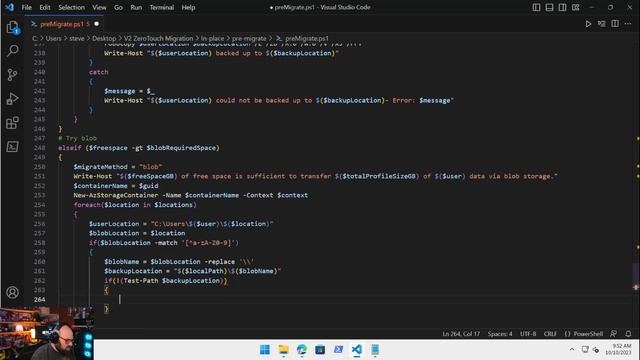The height and width of the screenshot is (360, 640).
Task: Click V2 ZeroTouch Migration breadcrumb
Action: pyautogui.click(x=158, y=38)
